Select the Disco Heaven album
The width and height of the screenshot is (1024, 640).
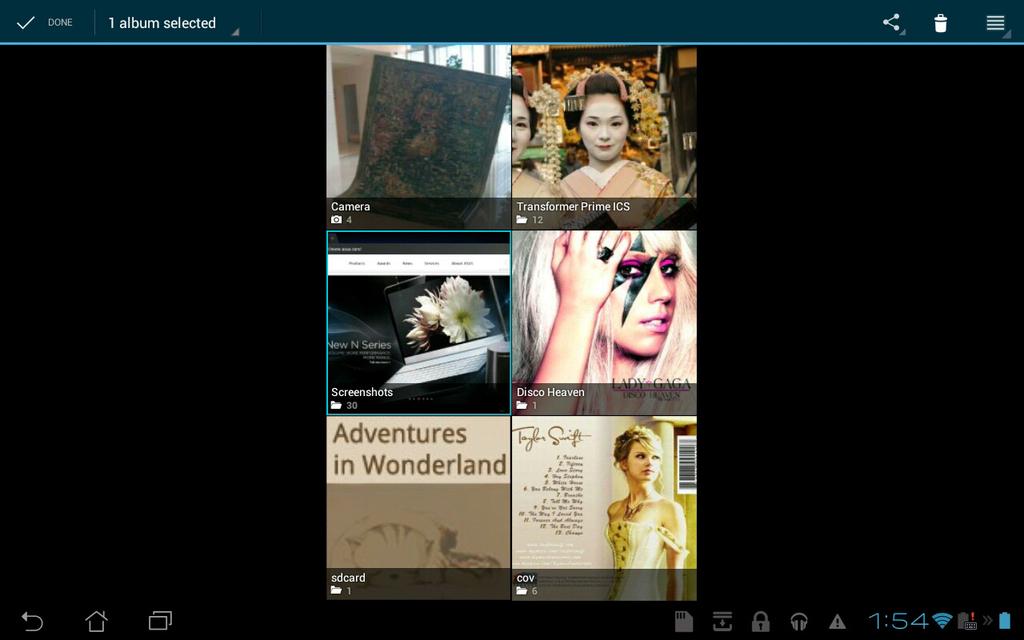pos(604,322)
